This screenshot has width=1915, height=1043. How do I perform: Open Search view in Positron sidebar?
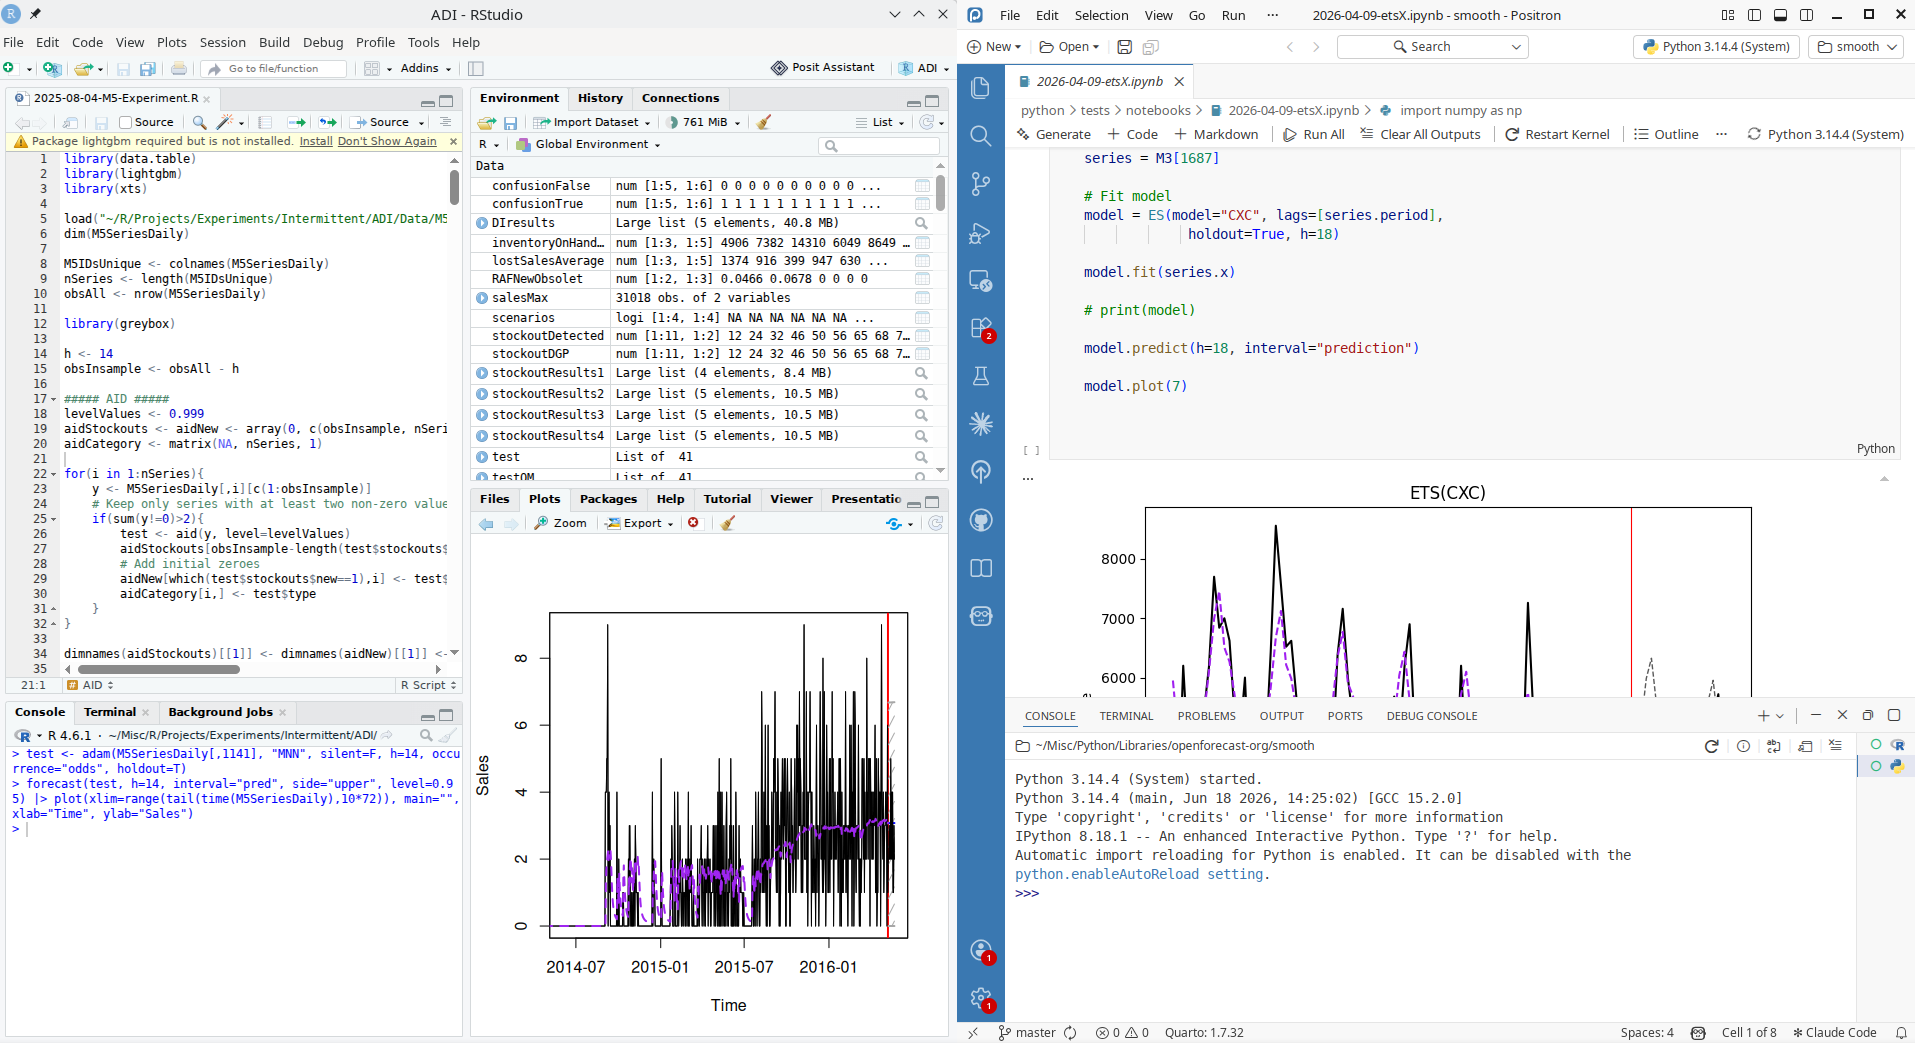pyautogui.click(x=980, y=136)
